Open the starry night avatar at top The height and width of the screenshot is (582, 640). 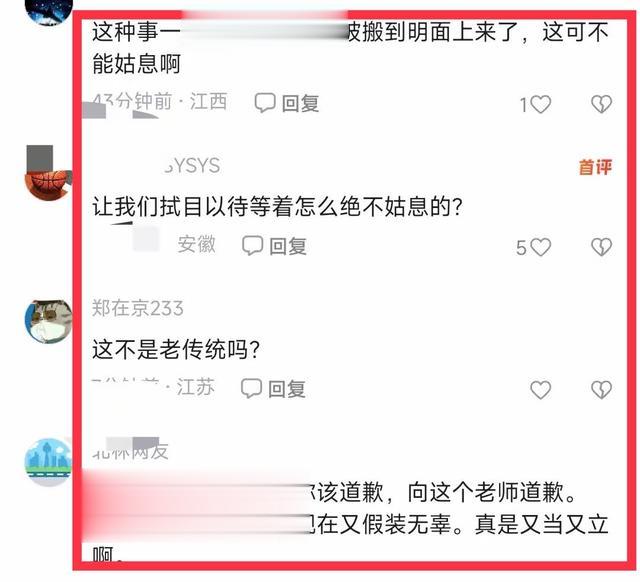[x=49, y=12]
